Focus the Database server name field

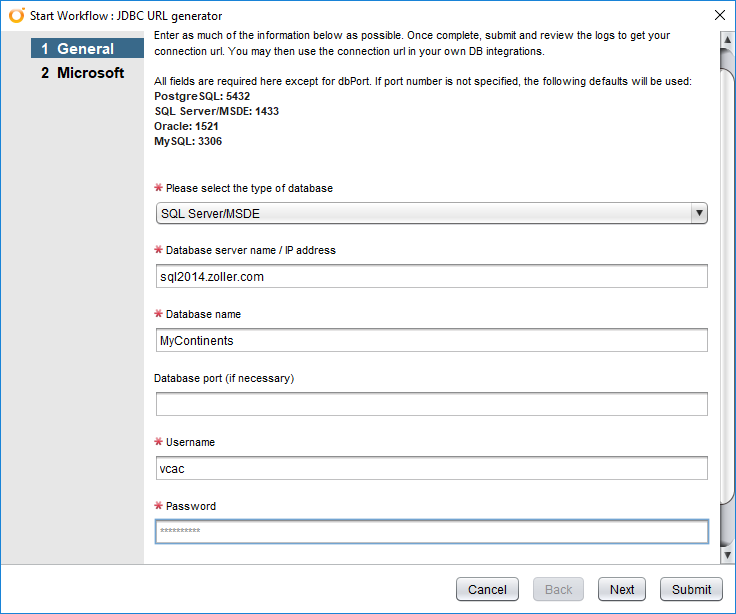(x=431, y=276)
